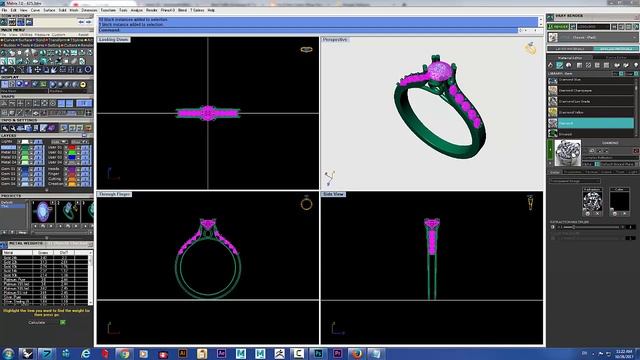Image resolution: width=640 pixels, height=360 pixels.
Task: Click the first Step History icon
Action: (x=4, y=22)
